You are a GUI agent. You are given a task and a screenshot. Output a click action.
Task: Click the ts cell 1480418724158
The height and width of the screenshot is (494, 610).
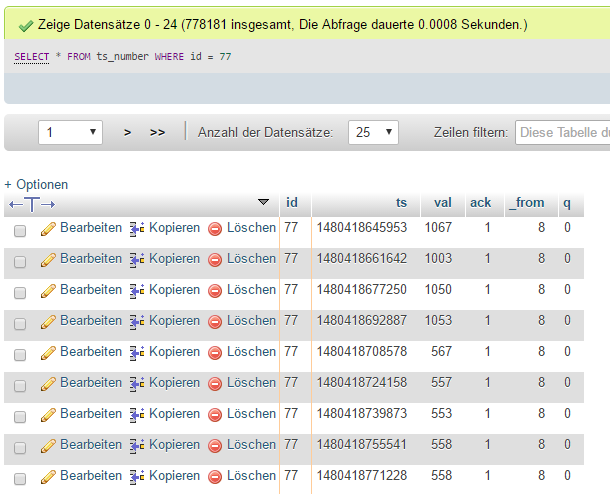point(362,383)
